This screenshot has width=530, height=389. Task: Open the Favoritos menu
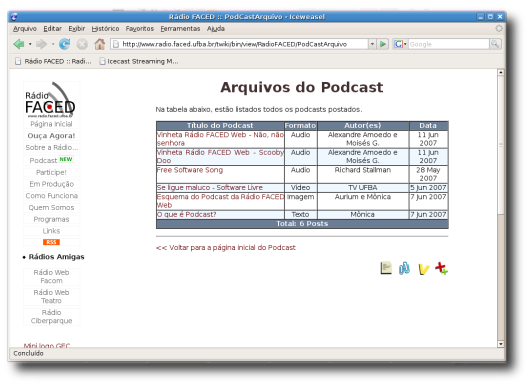(140, 29)
